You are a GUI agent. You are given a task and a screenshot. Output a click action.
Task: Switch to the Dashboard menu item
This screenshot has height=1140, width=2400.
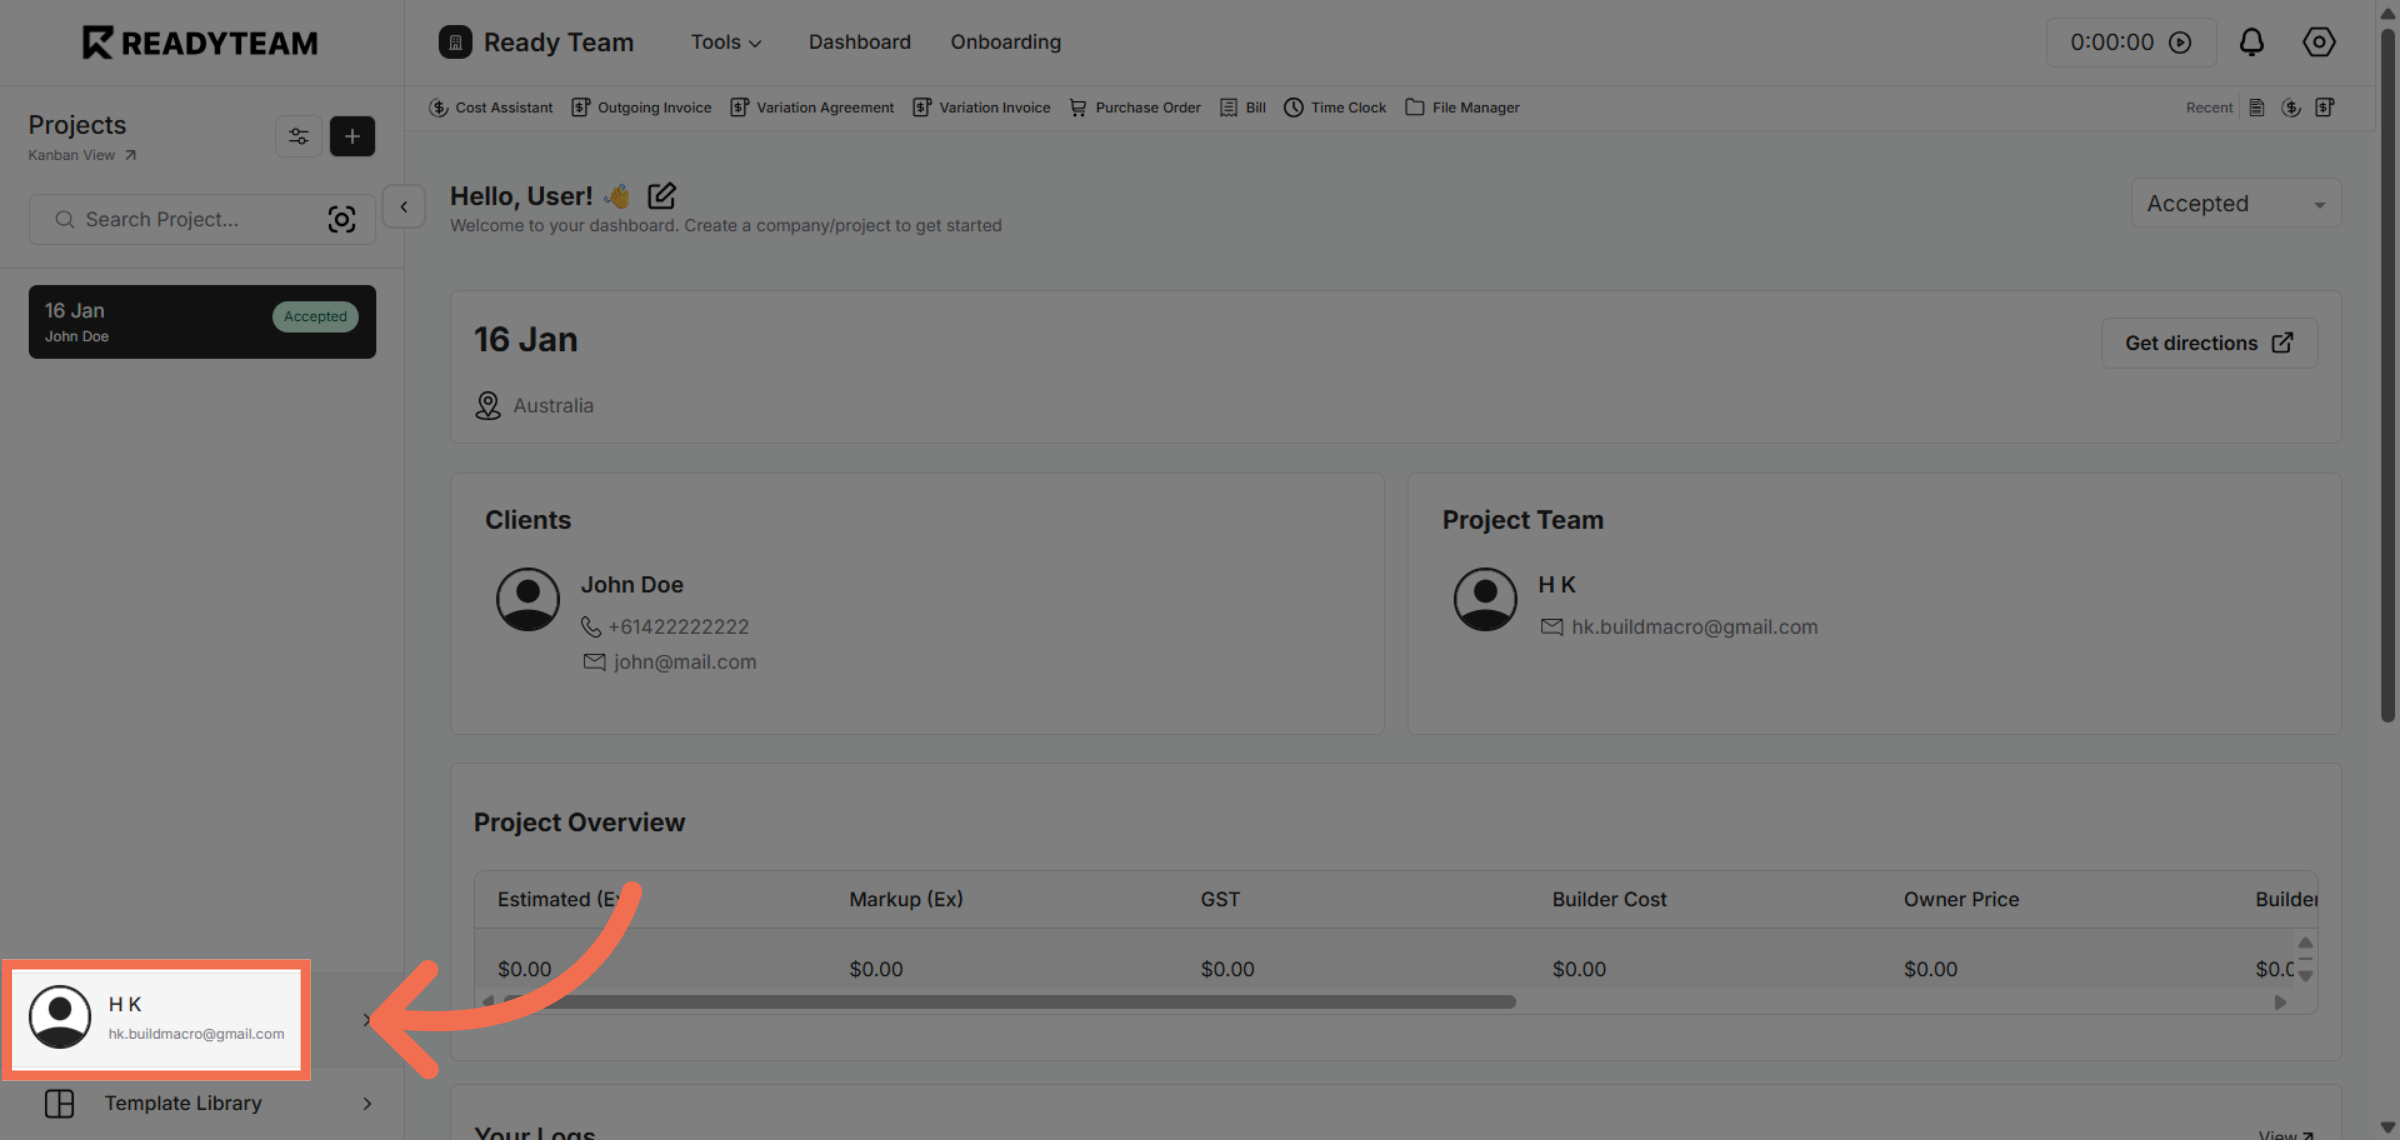(x=859, y=42)
